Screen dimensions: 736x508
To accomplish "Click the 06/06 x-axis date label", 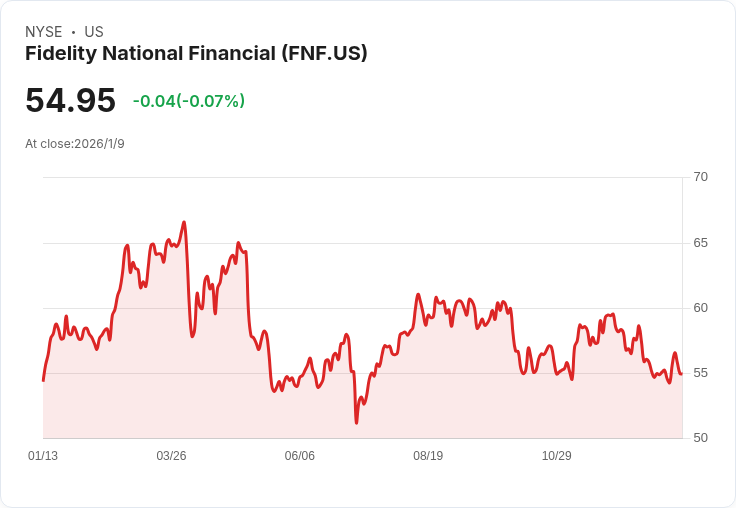I will (x=300, y=456).
